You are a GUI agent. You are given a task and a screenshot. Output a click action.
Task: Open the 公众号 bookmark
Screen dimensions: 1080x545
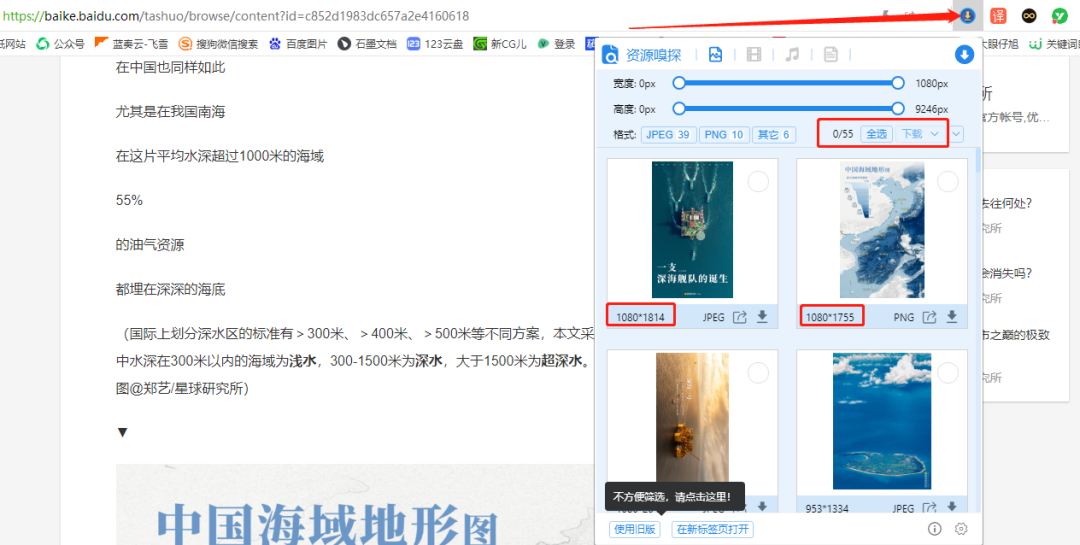(x=60, y=44)
